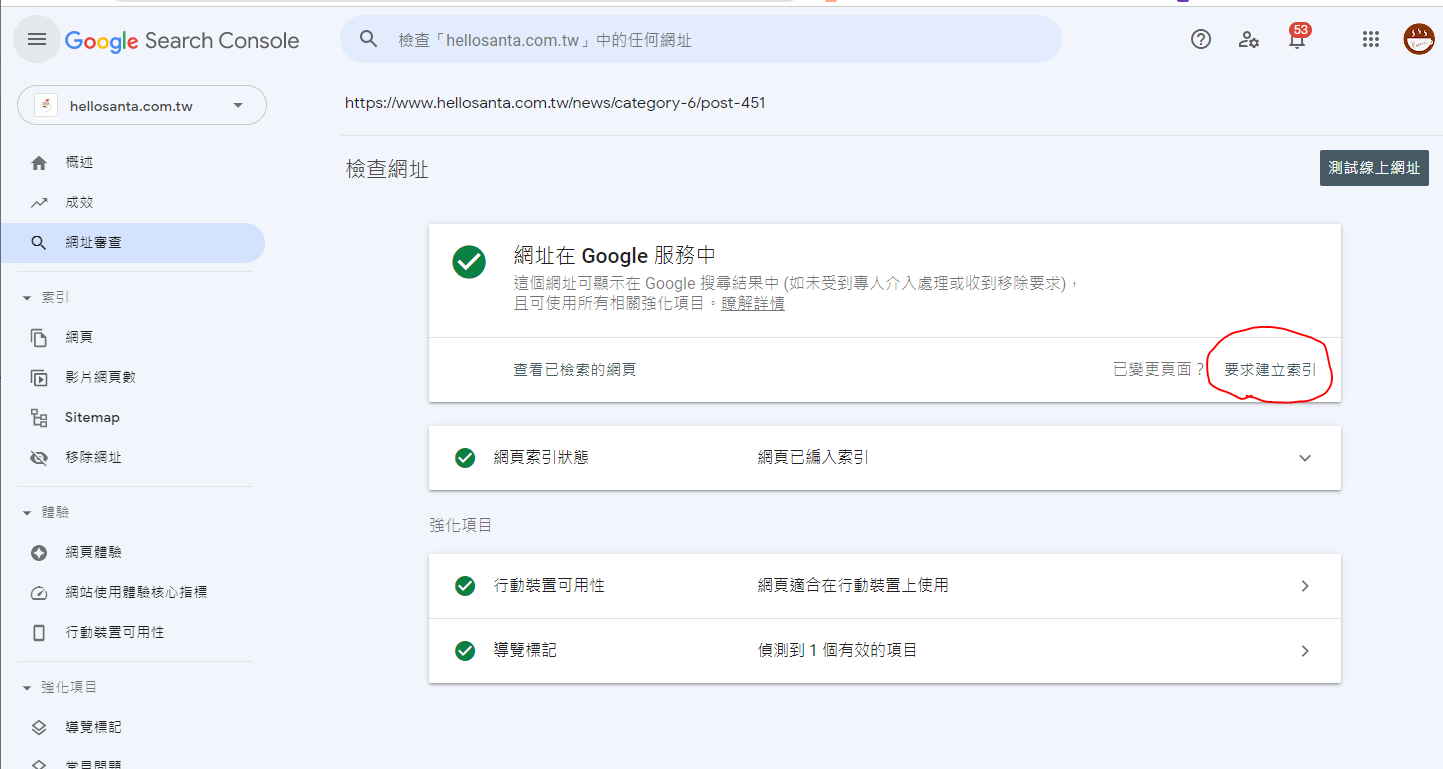
Task: Click 查看已檢索的網頁
Action: tap(575, 370)
